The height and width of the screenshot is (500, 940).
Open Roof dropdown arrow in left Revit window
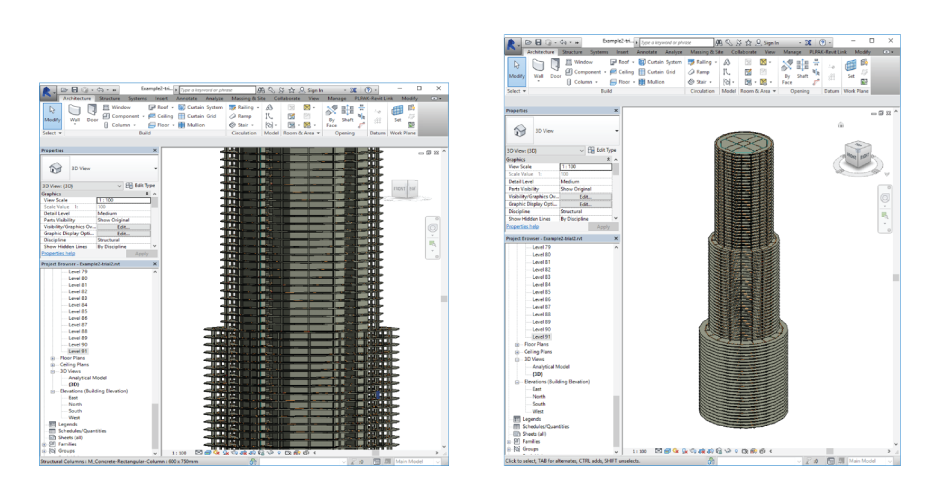click(173, 108)
